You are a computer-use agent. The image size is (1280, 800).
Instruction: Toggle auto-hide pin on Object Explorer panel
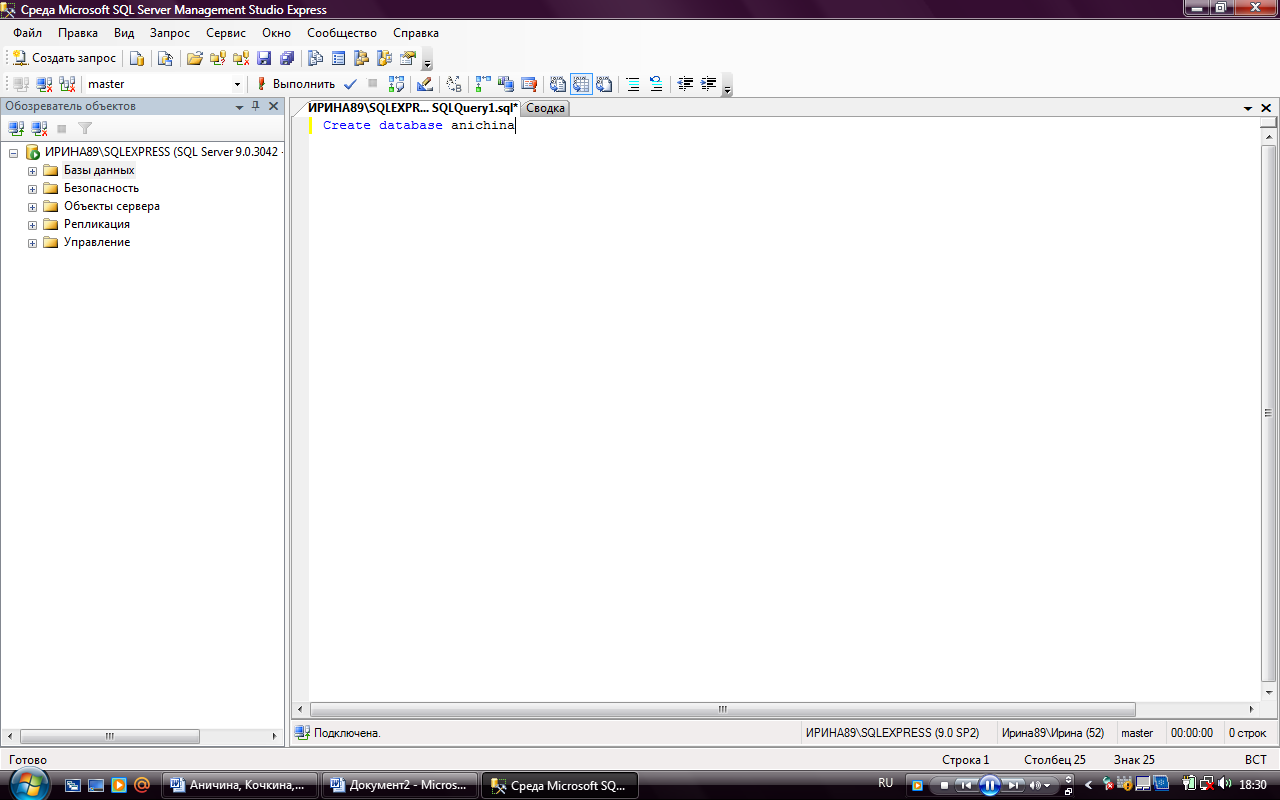coord(255,106)
